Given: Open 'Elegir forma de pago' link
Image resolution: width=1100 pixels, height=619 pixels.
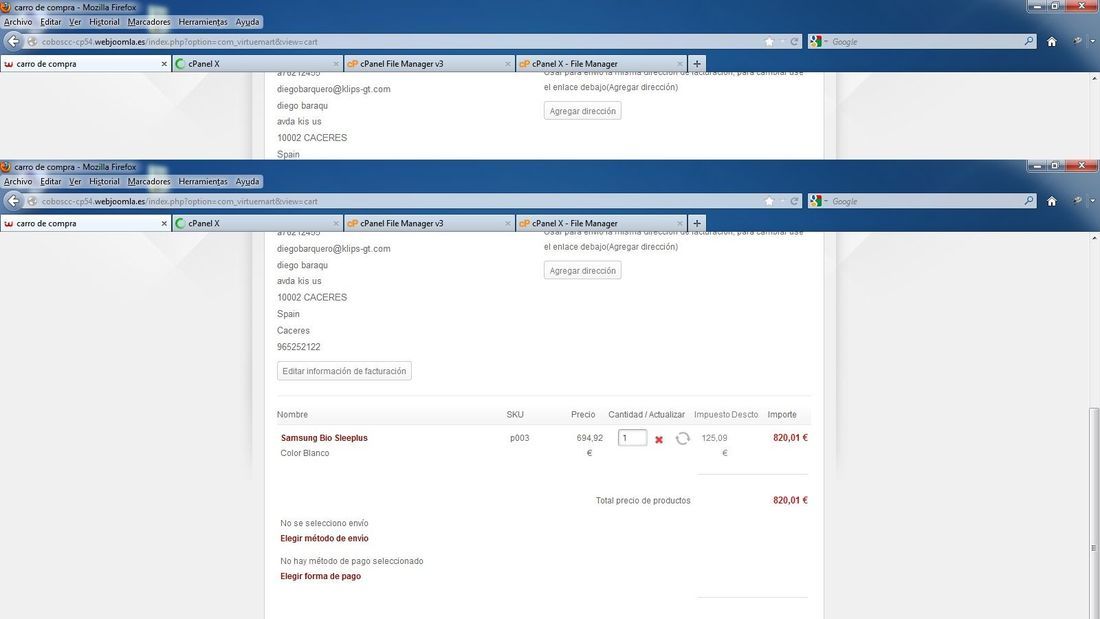Looking at the screenshot, I should [321, 576].
